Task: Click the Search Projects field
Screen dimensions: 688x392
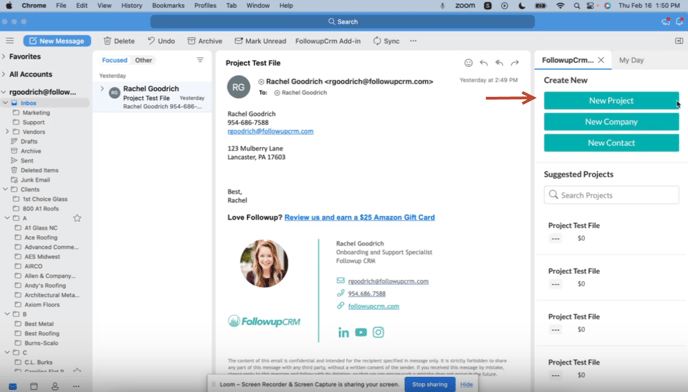Action: [611, 195]
